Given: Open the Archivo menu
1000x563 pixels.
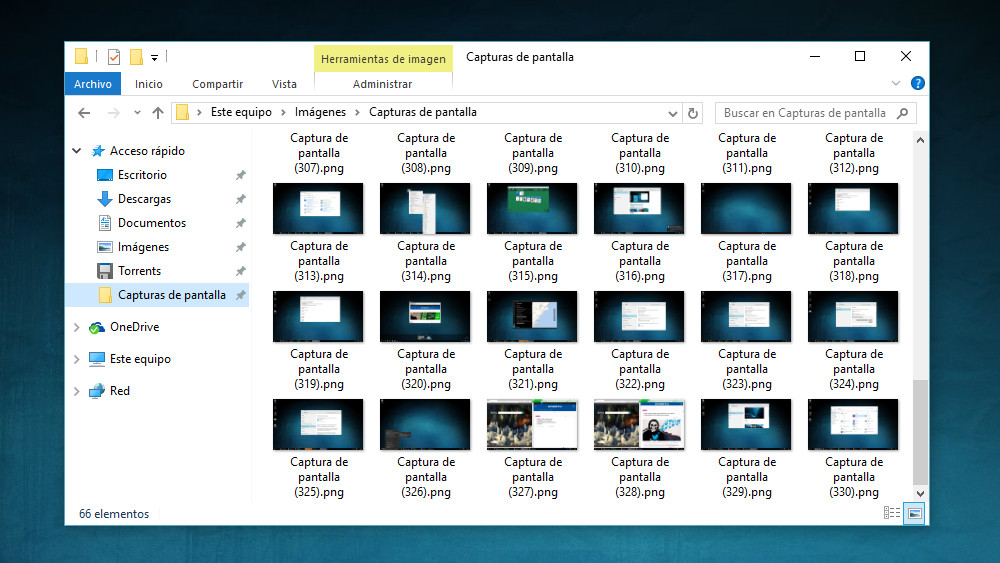Looking at the screenshot, I should coord(92,84).
